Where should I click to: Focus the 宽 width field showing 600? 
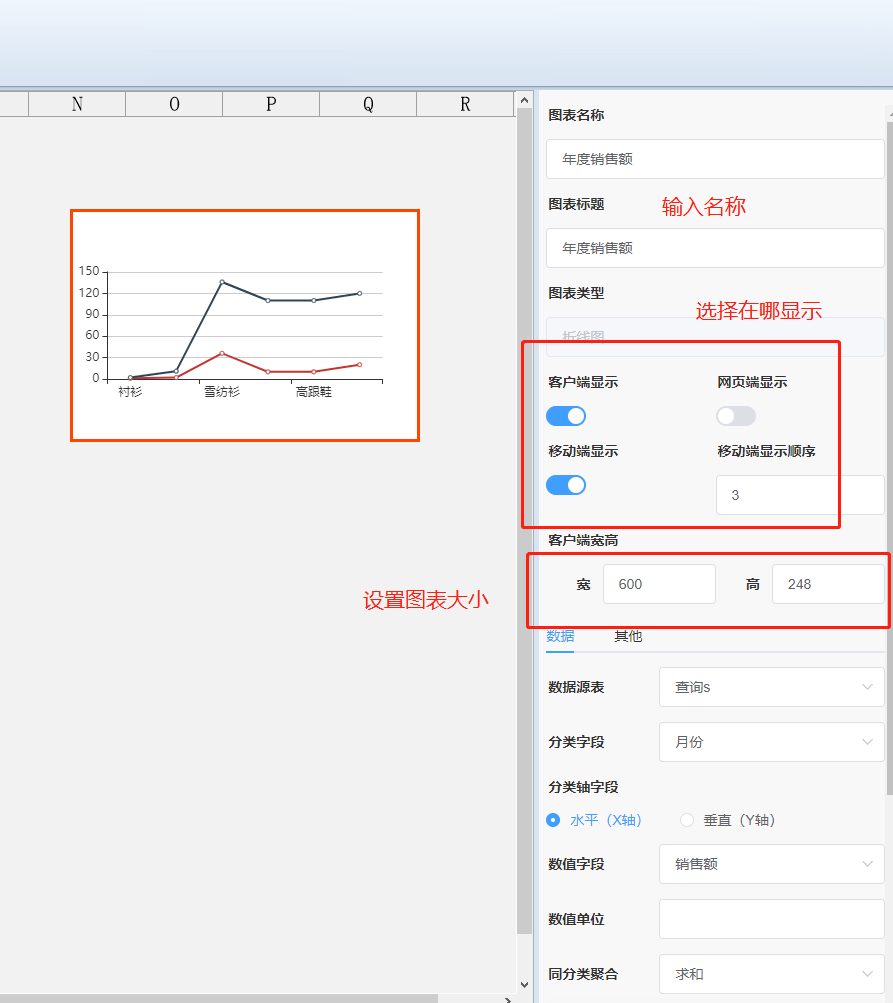[x=659, y=584]
